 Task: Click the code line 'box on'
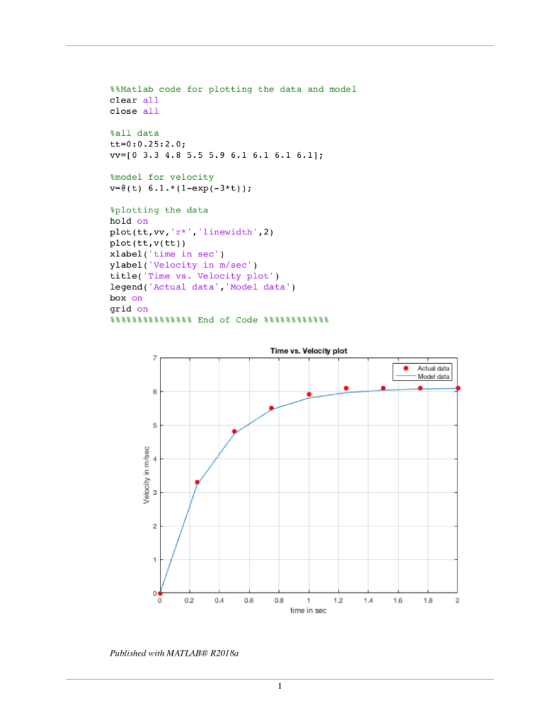126,298
